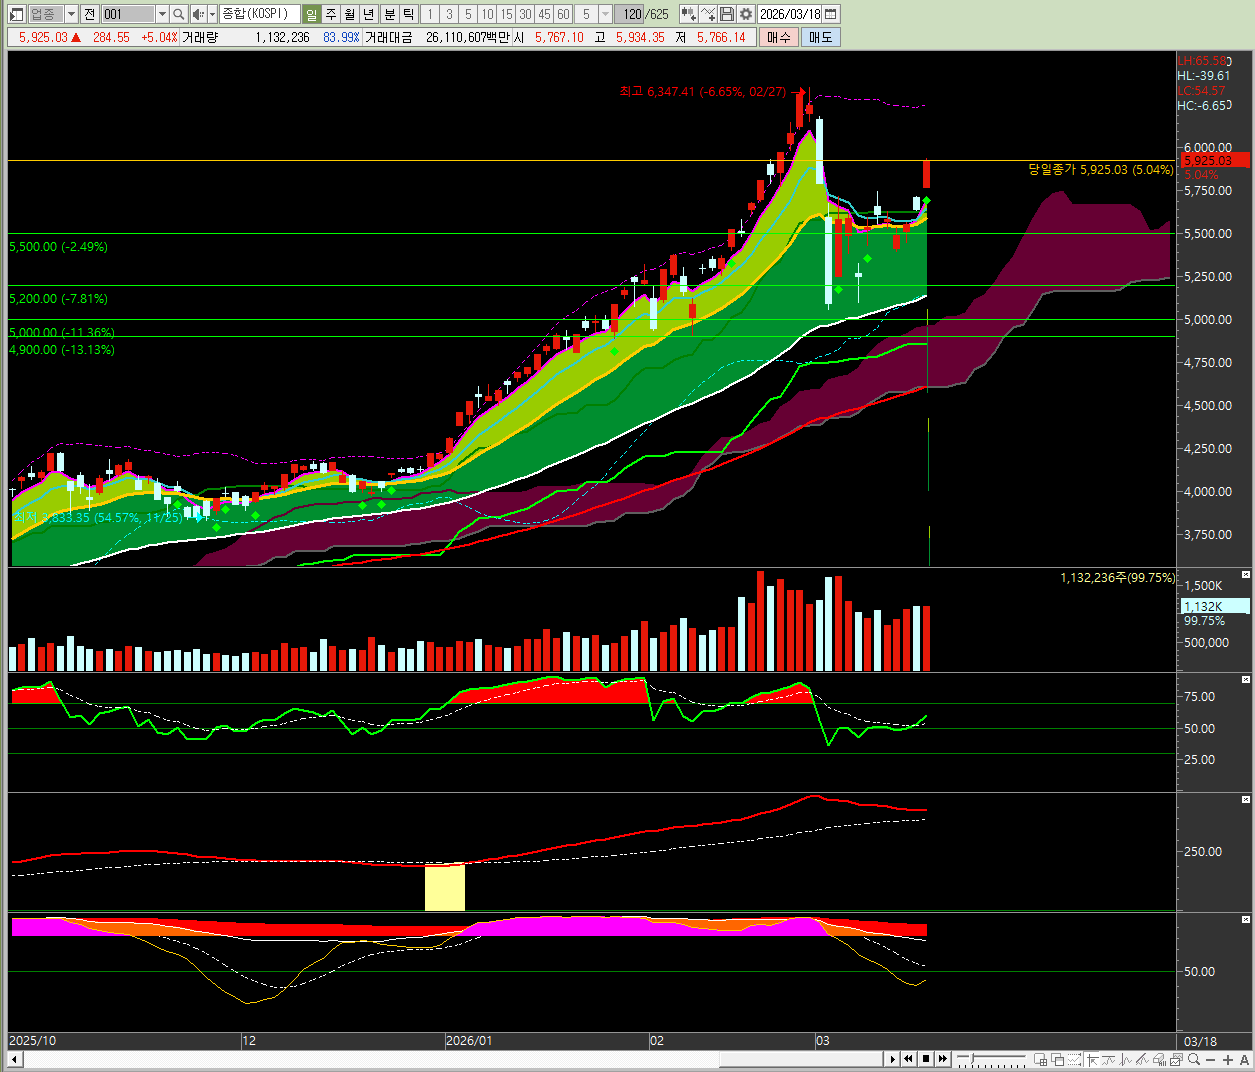Click the moving average line icon
Viewport: 1255px width, 1072px height.
coord(1109,1059)
